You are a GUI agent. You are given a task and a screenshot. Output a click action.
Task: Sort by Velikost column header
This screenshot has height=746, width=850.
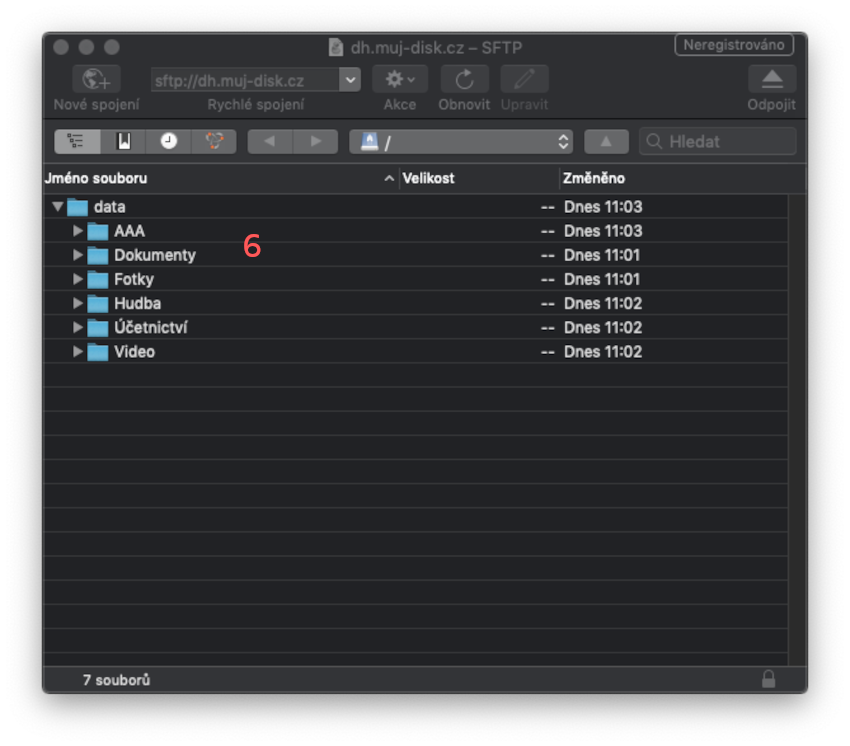[478, 178]
